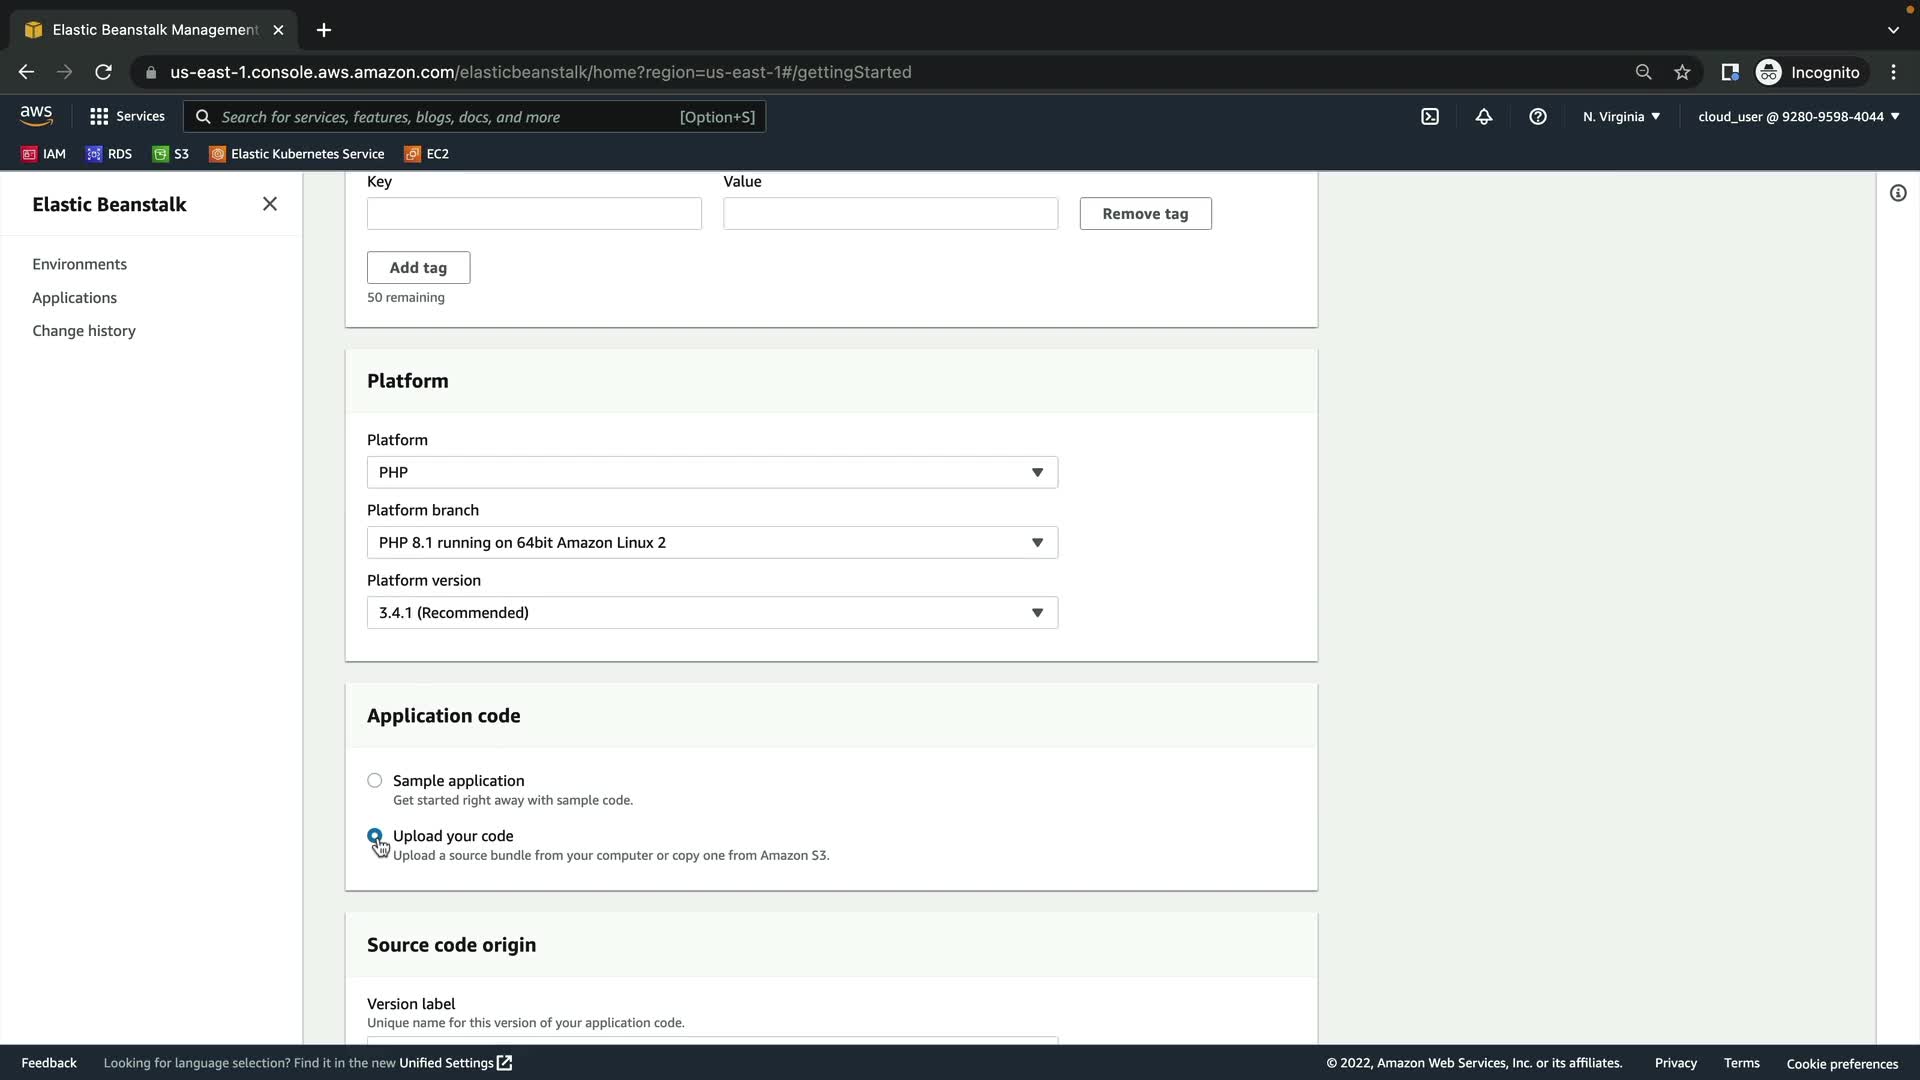
Task: Open the AWS support help icon
Action: [1538, 117]
